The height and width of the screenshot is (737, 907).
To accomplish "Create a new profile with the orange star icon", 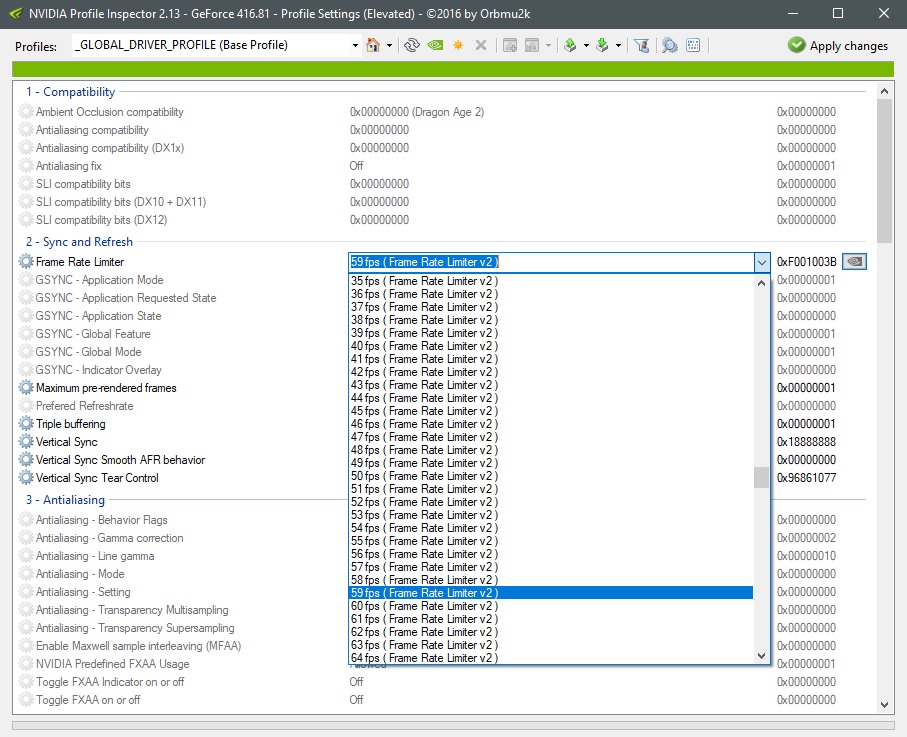I will [x=458, y=45].
